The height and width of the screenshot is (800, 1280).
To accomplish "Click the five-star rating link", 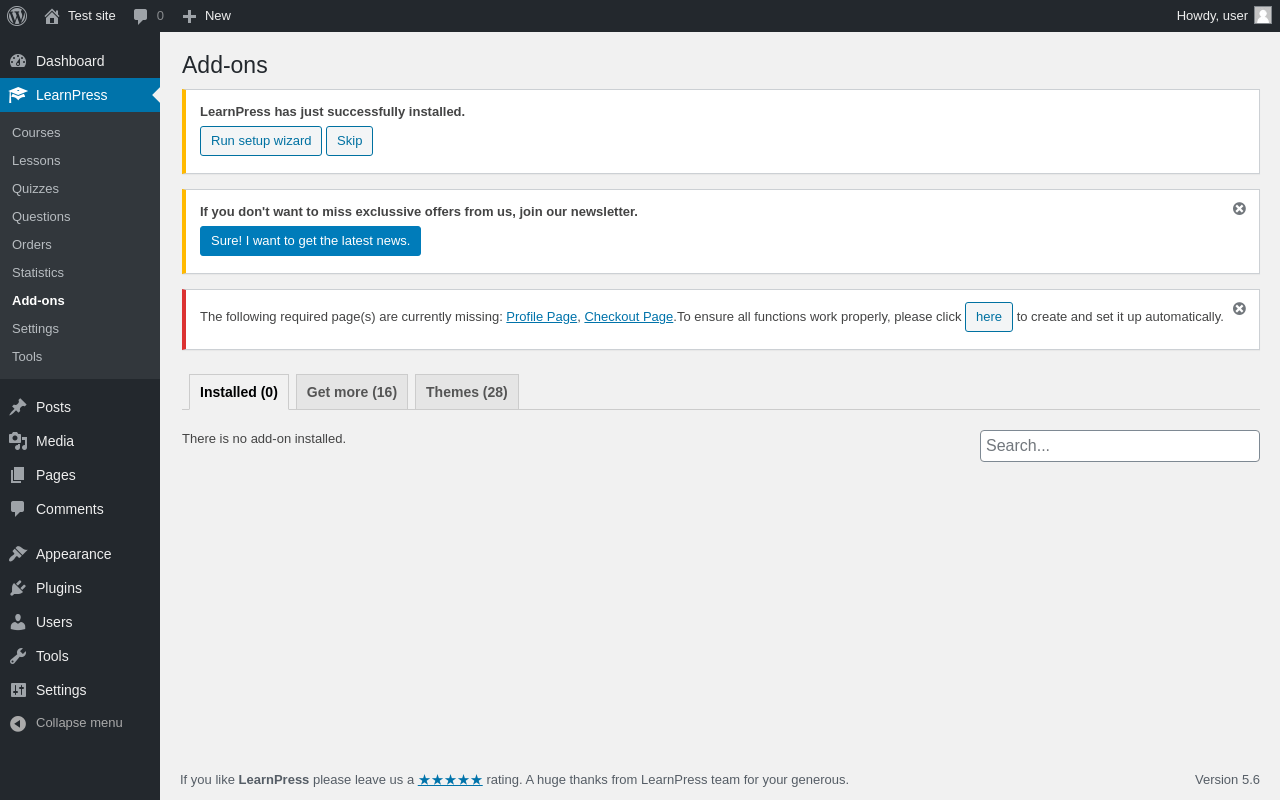I will click(x=450, y=780).
